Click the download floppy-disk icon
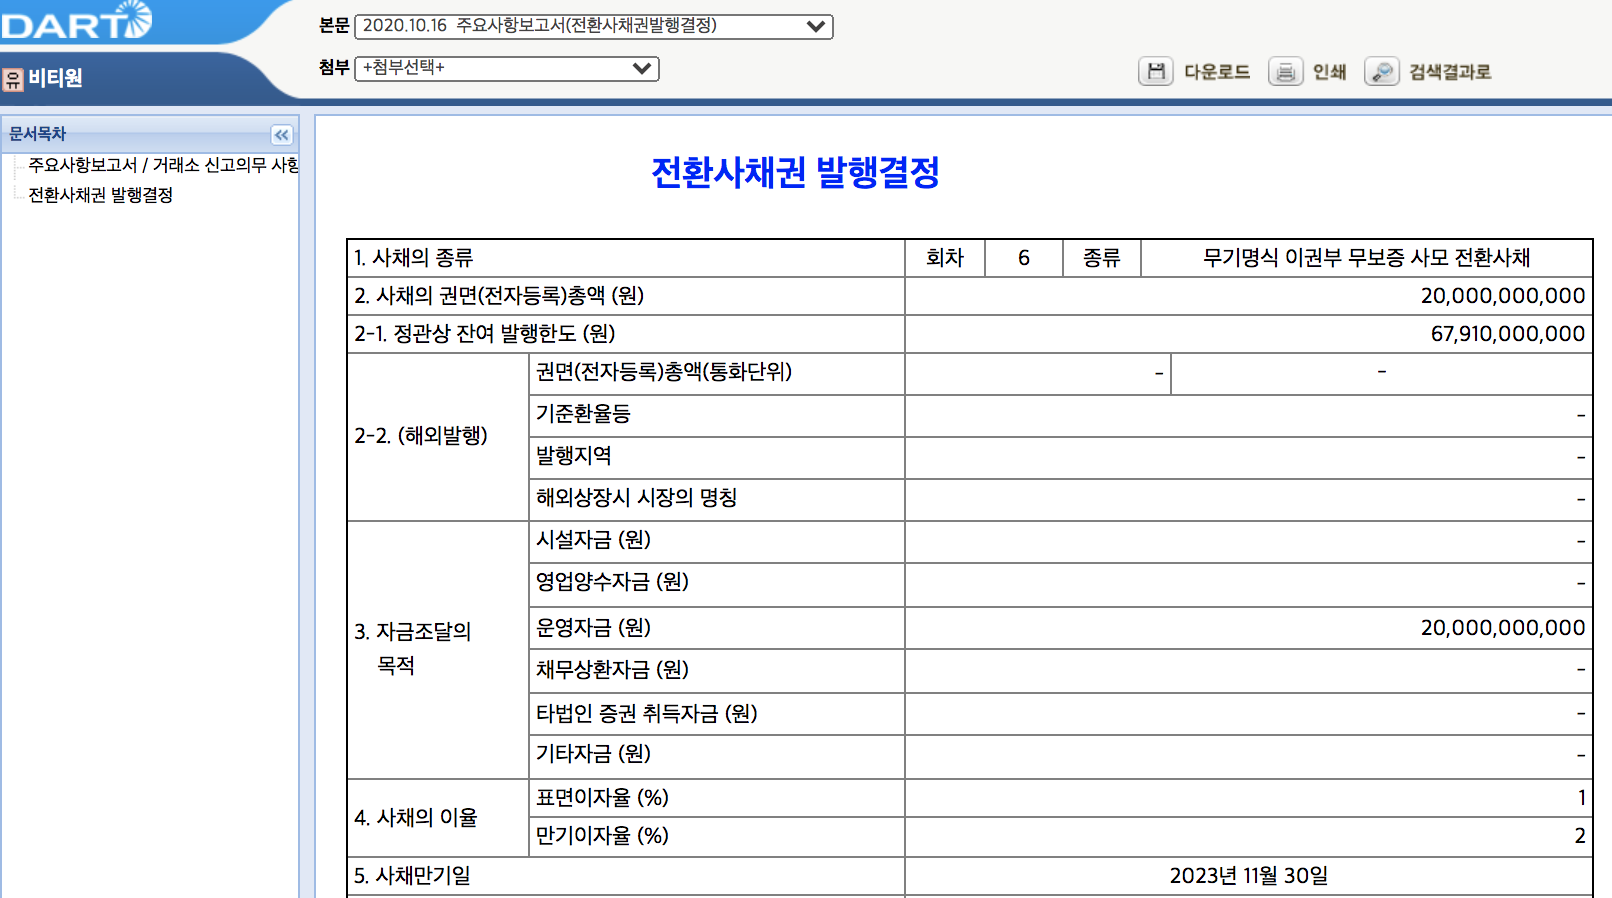 tap(1156, 71)
